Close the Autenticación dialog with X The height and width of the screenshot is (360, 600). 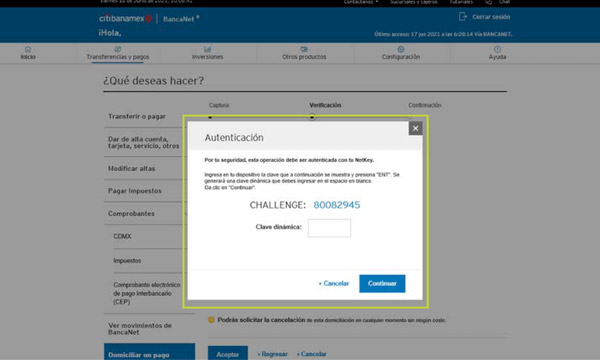pos(416,129)
